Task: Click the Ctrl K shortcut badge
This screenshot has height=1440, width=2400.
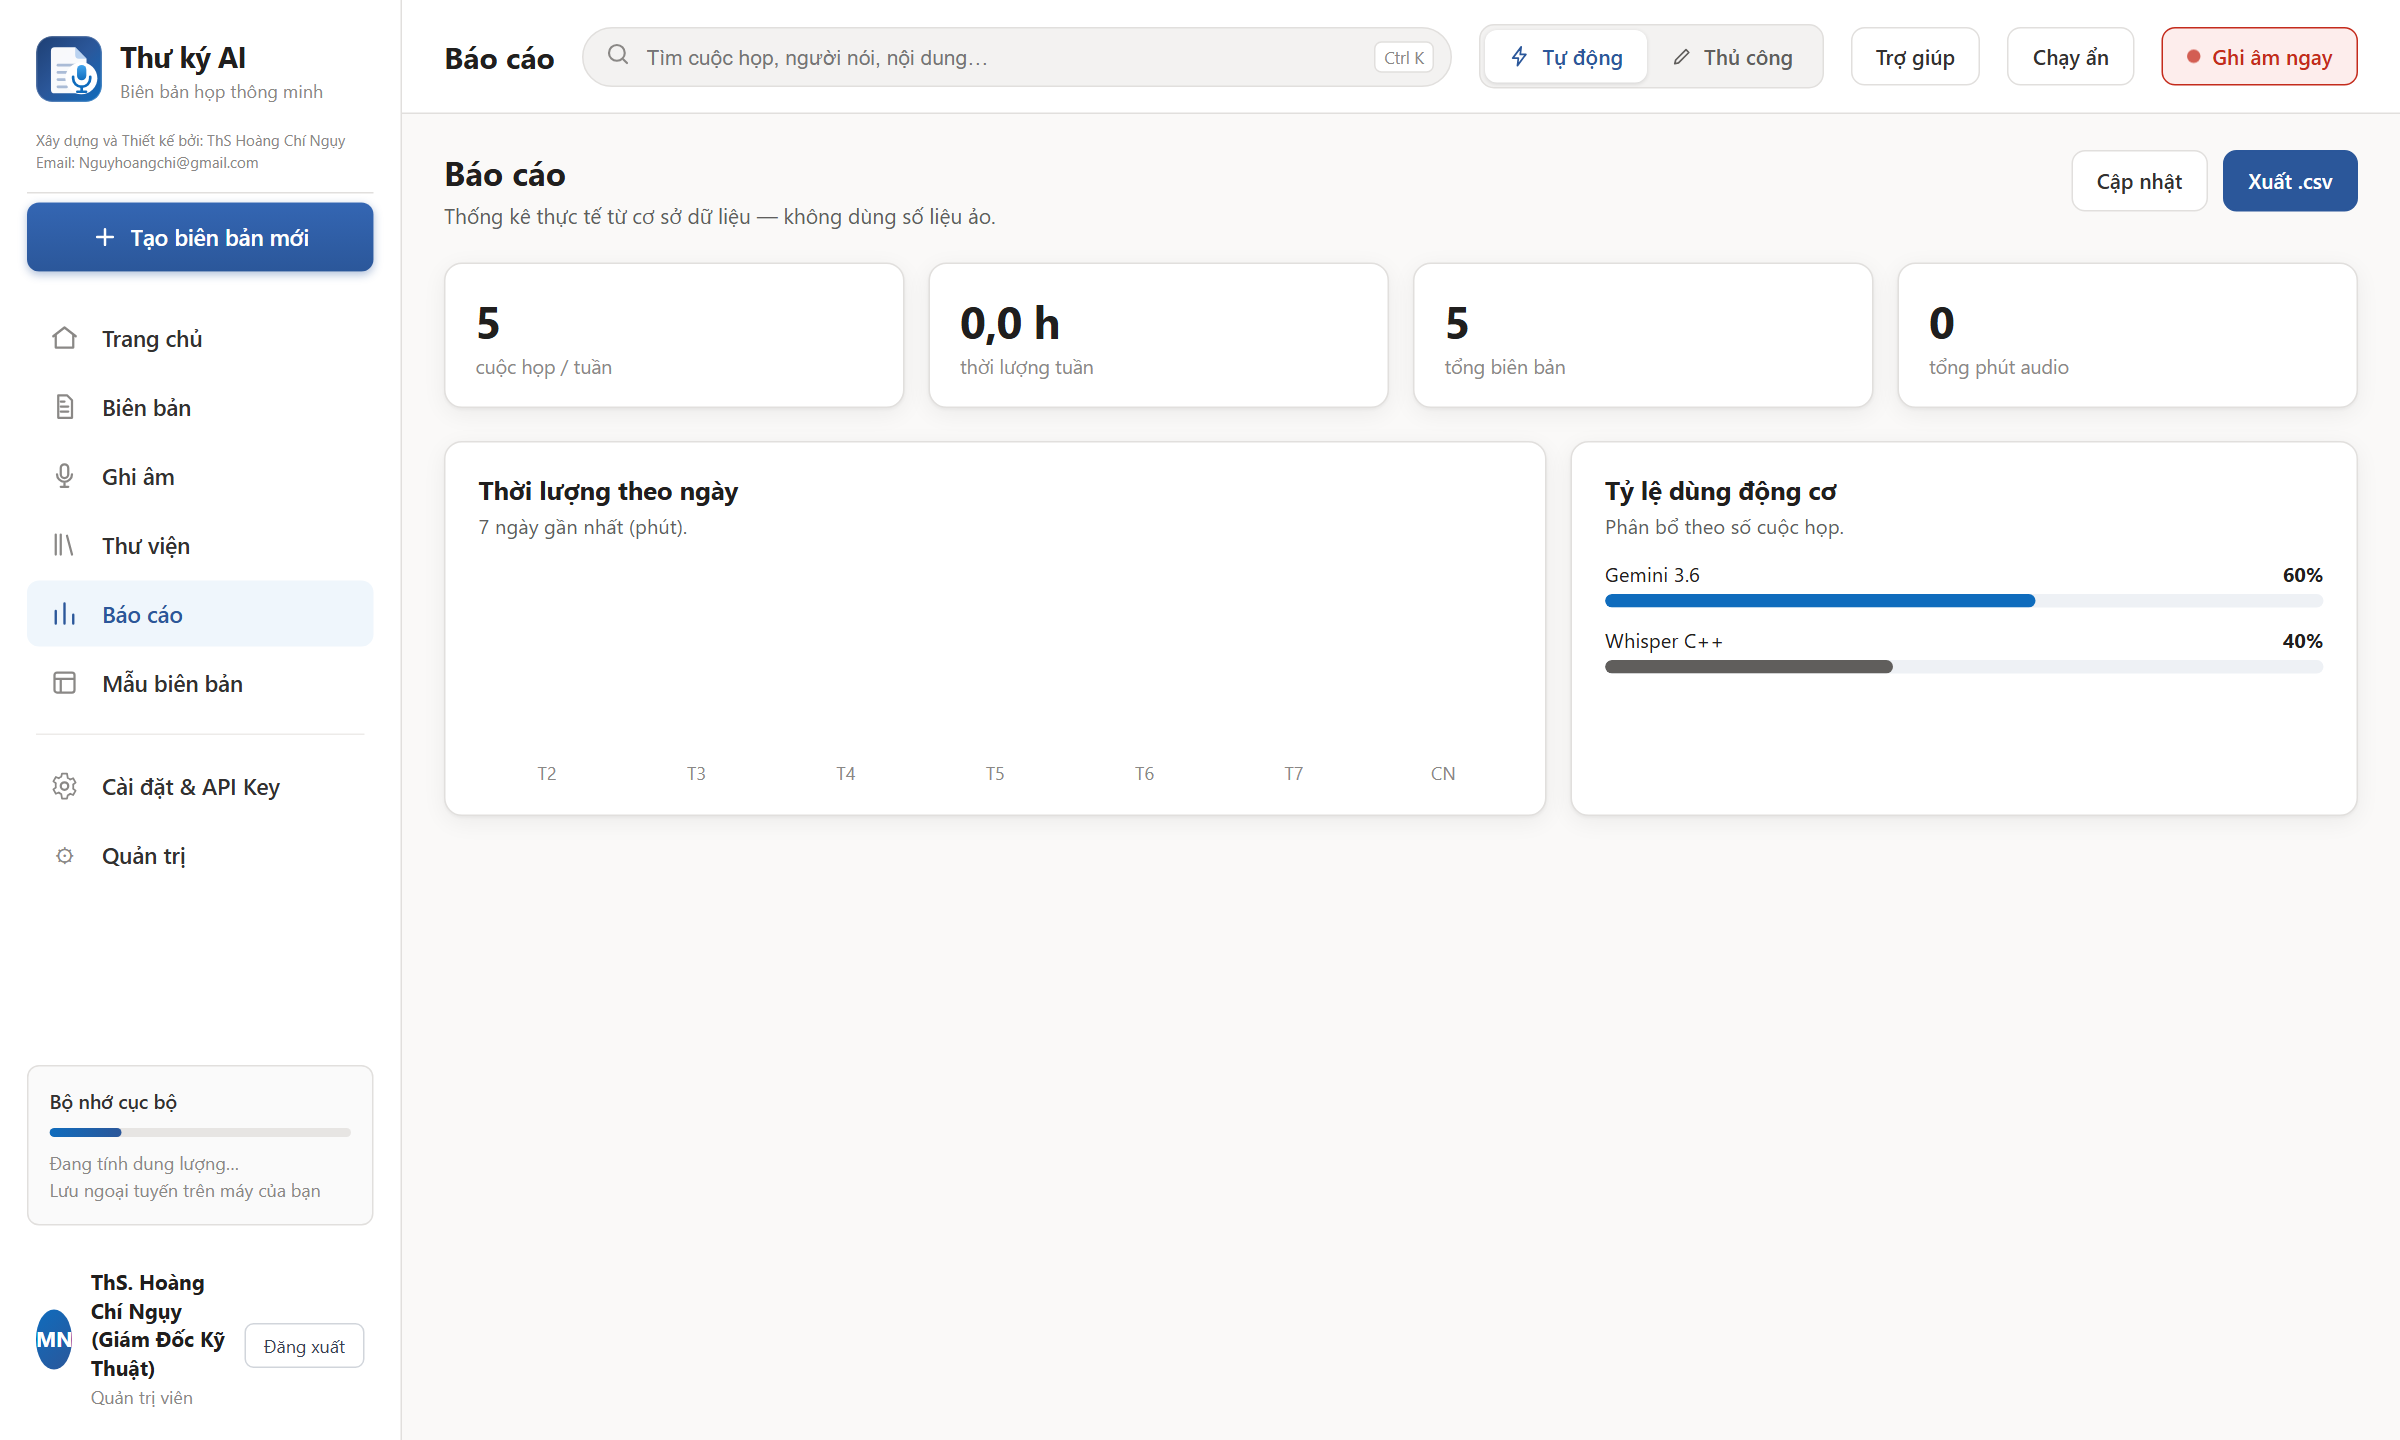Action: (x=1403, y=57)
